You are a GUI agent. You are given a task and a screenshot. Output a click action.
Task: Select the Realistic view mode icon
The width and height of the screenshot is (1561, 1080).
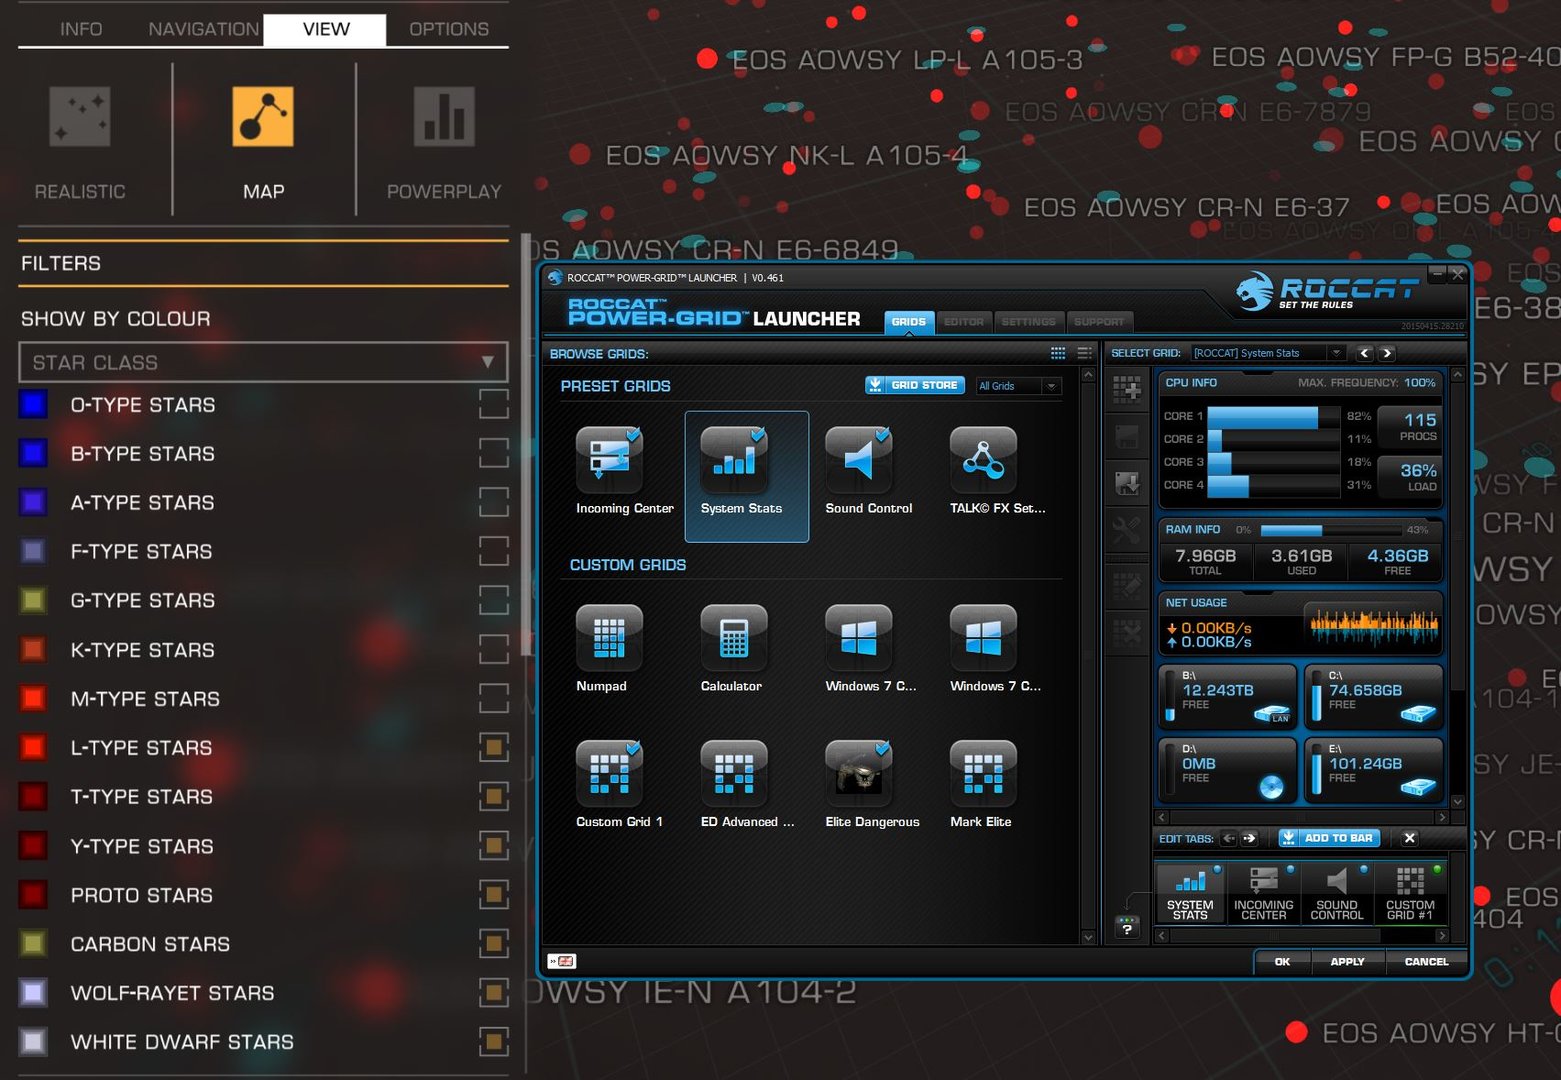tap(80, 117)
